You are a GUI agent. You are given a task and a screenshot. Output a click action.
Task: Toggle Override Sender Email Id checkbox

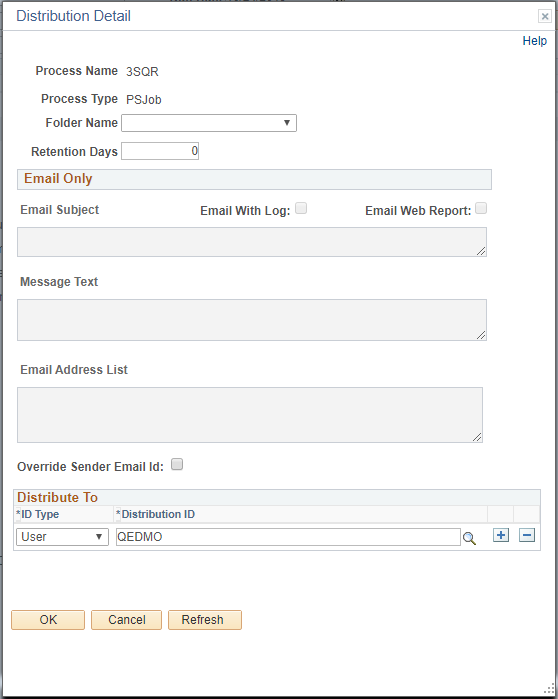pyautogui.click(x=177, y=465)
